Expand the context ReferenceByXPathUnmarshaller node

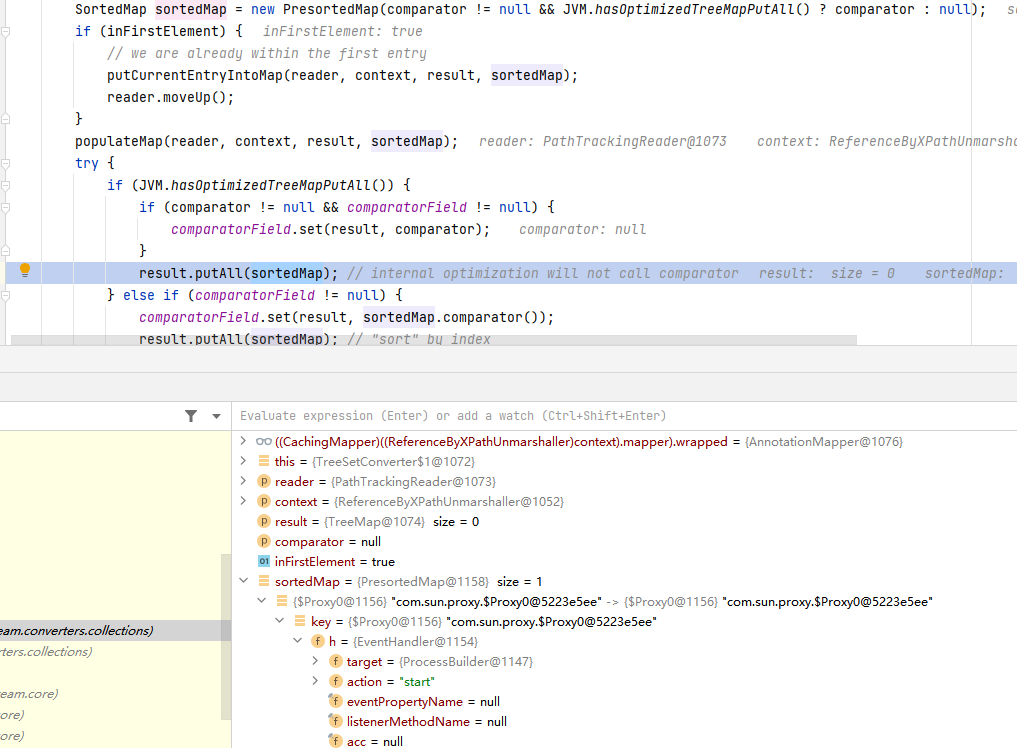242,501
